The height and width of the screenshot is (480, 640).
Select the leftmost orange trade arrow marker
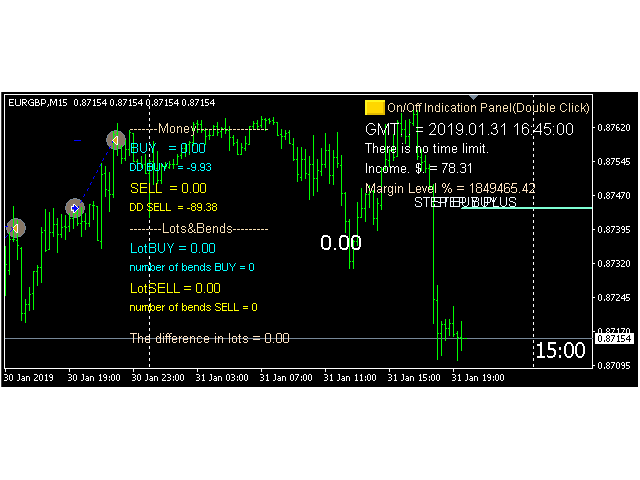16,228
